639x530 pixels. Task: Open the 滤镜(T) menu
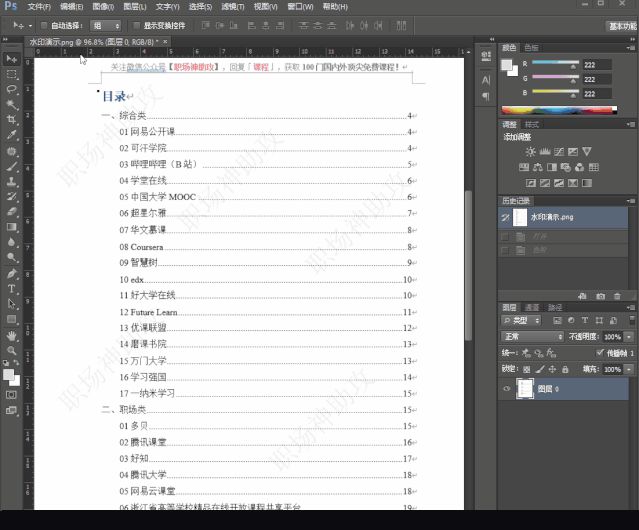233,7
